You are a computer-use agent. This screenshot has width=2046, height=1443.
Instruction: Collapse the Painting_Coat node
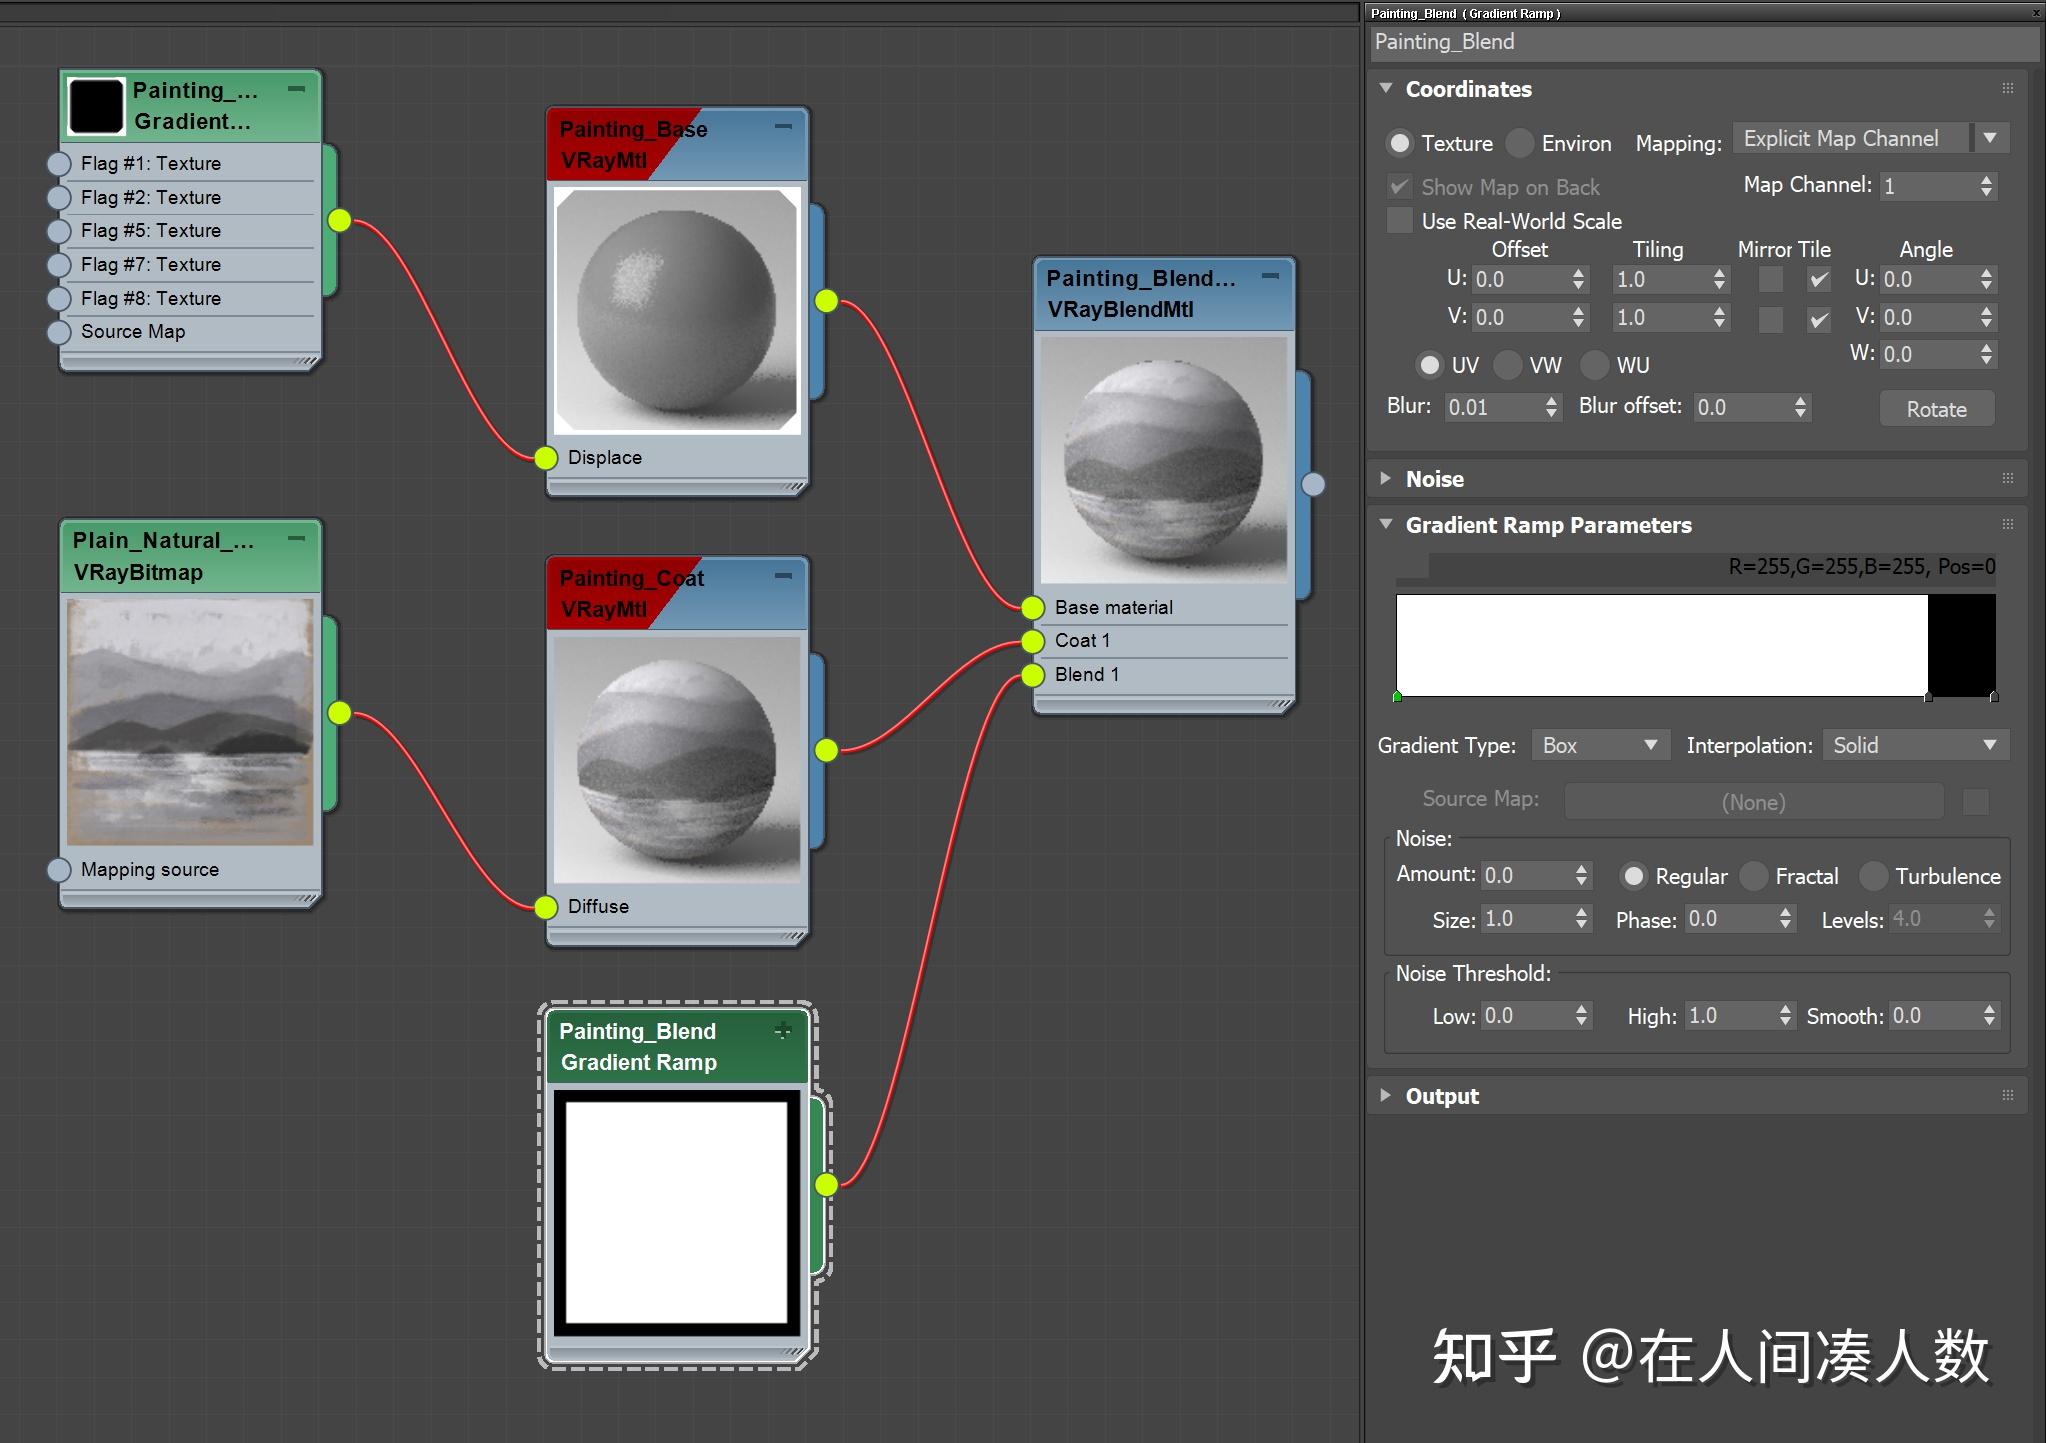pyautogui.click(x=783, y=576)
